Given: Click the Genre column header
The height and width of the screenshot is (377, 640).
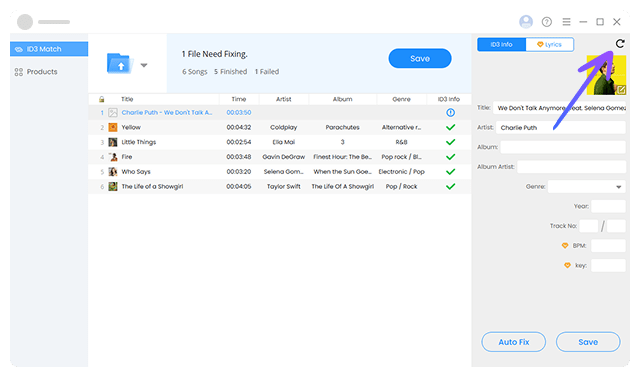Looking at the screenshot, I should coord(401,99).
